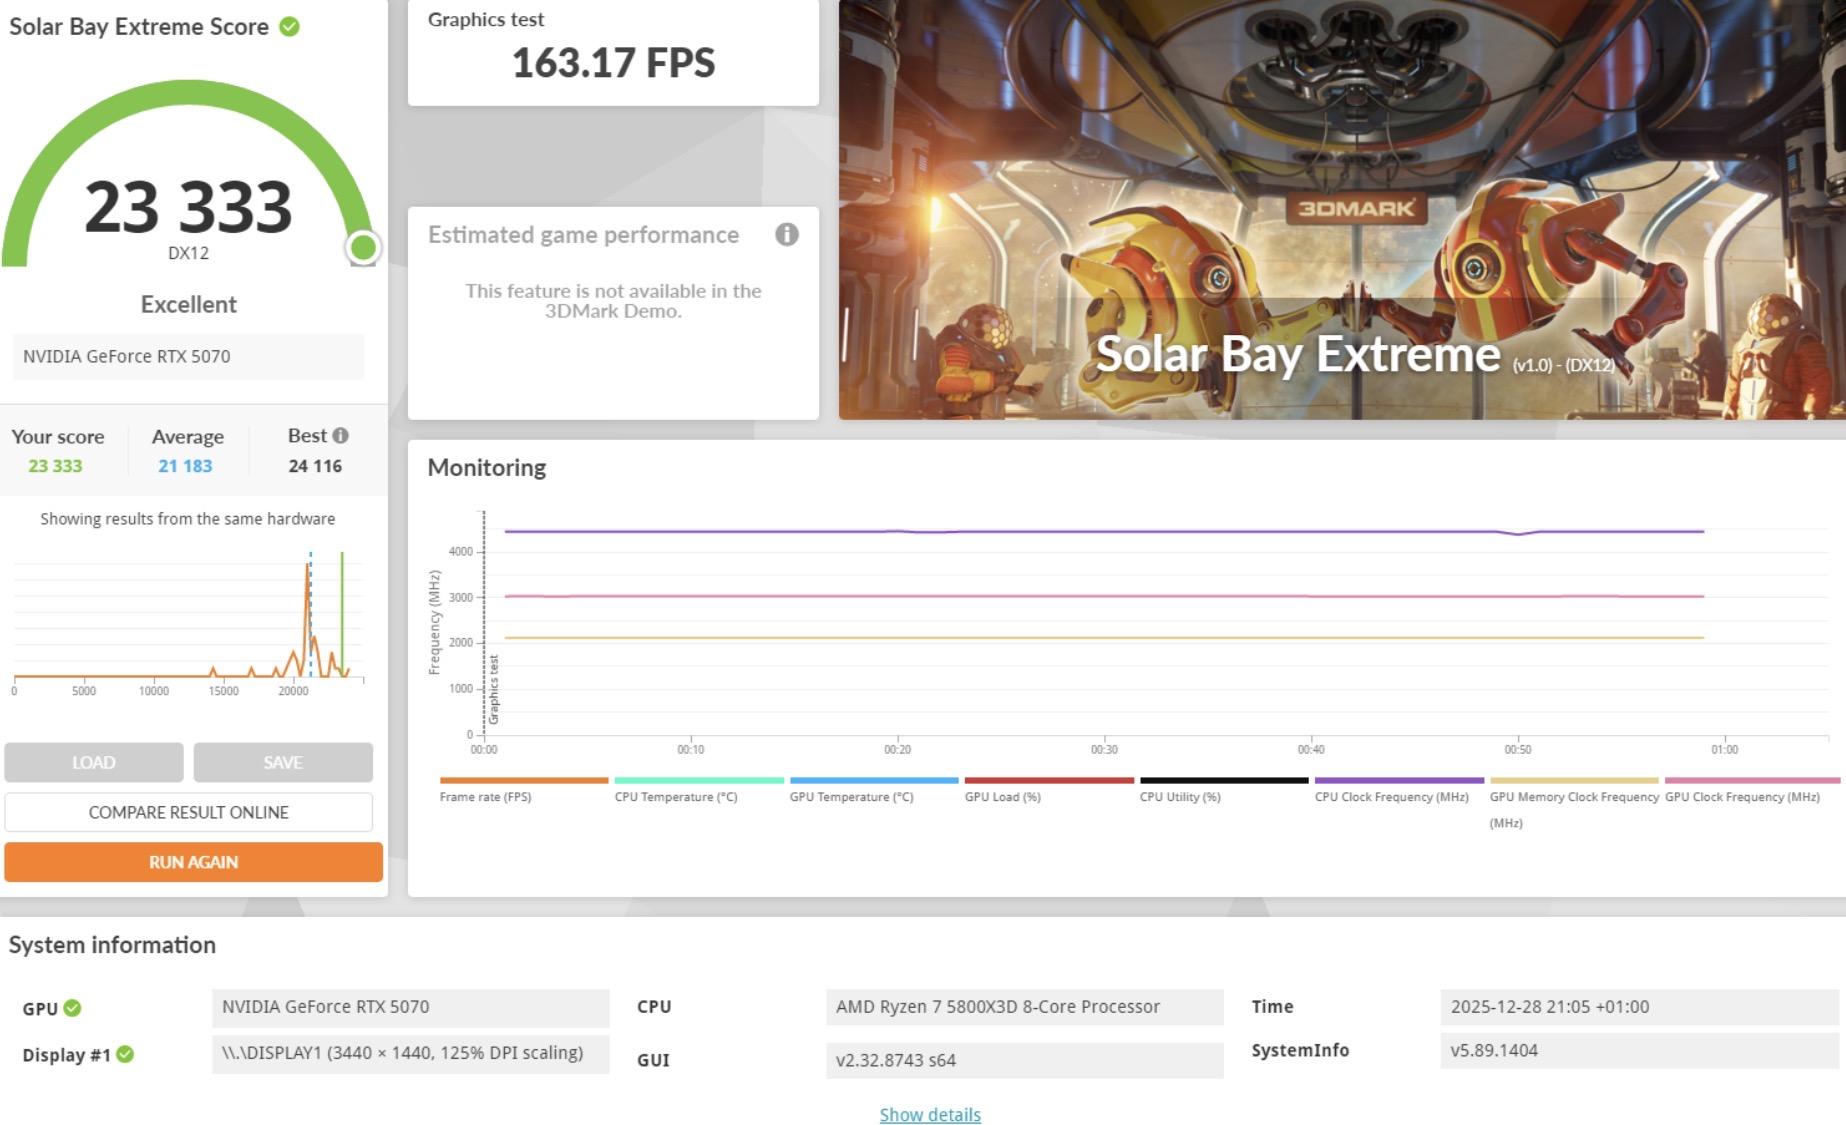Click the info icon next to Best score
The width and height of the screenshot is (1846, 1125).
click(x=341, y=436)
